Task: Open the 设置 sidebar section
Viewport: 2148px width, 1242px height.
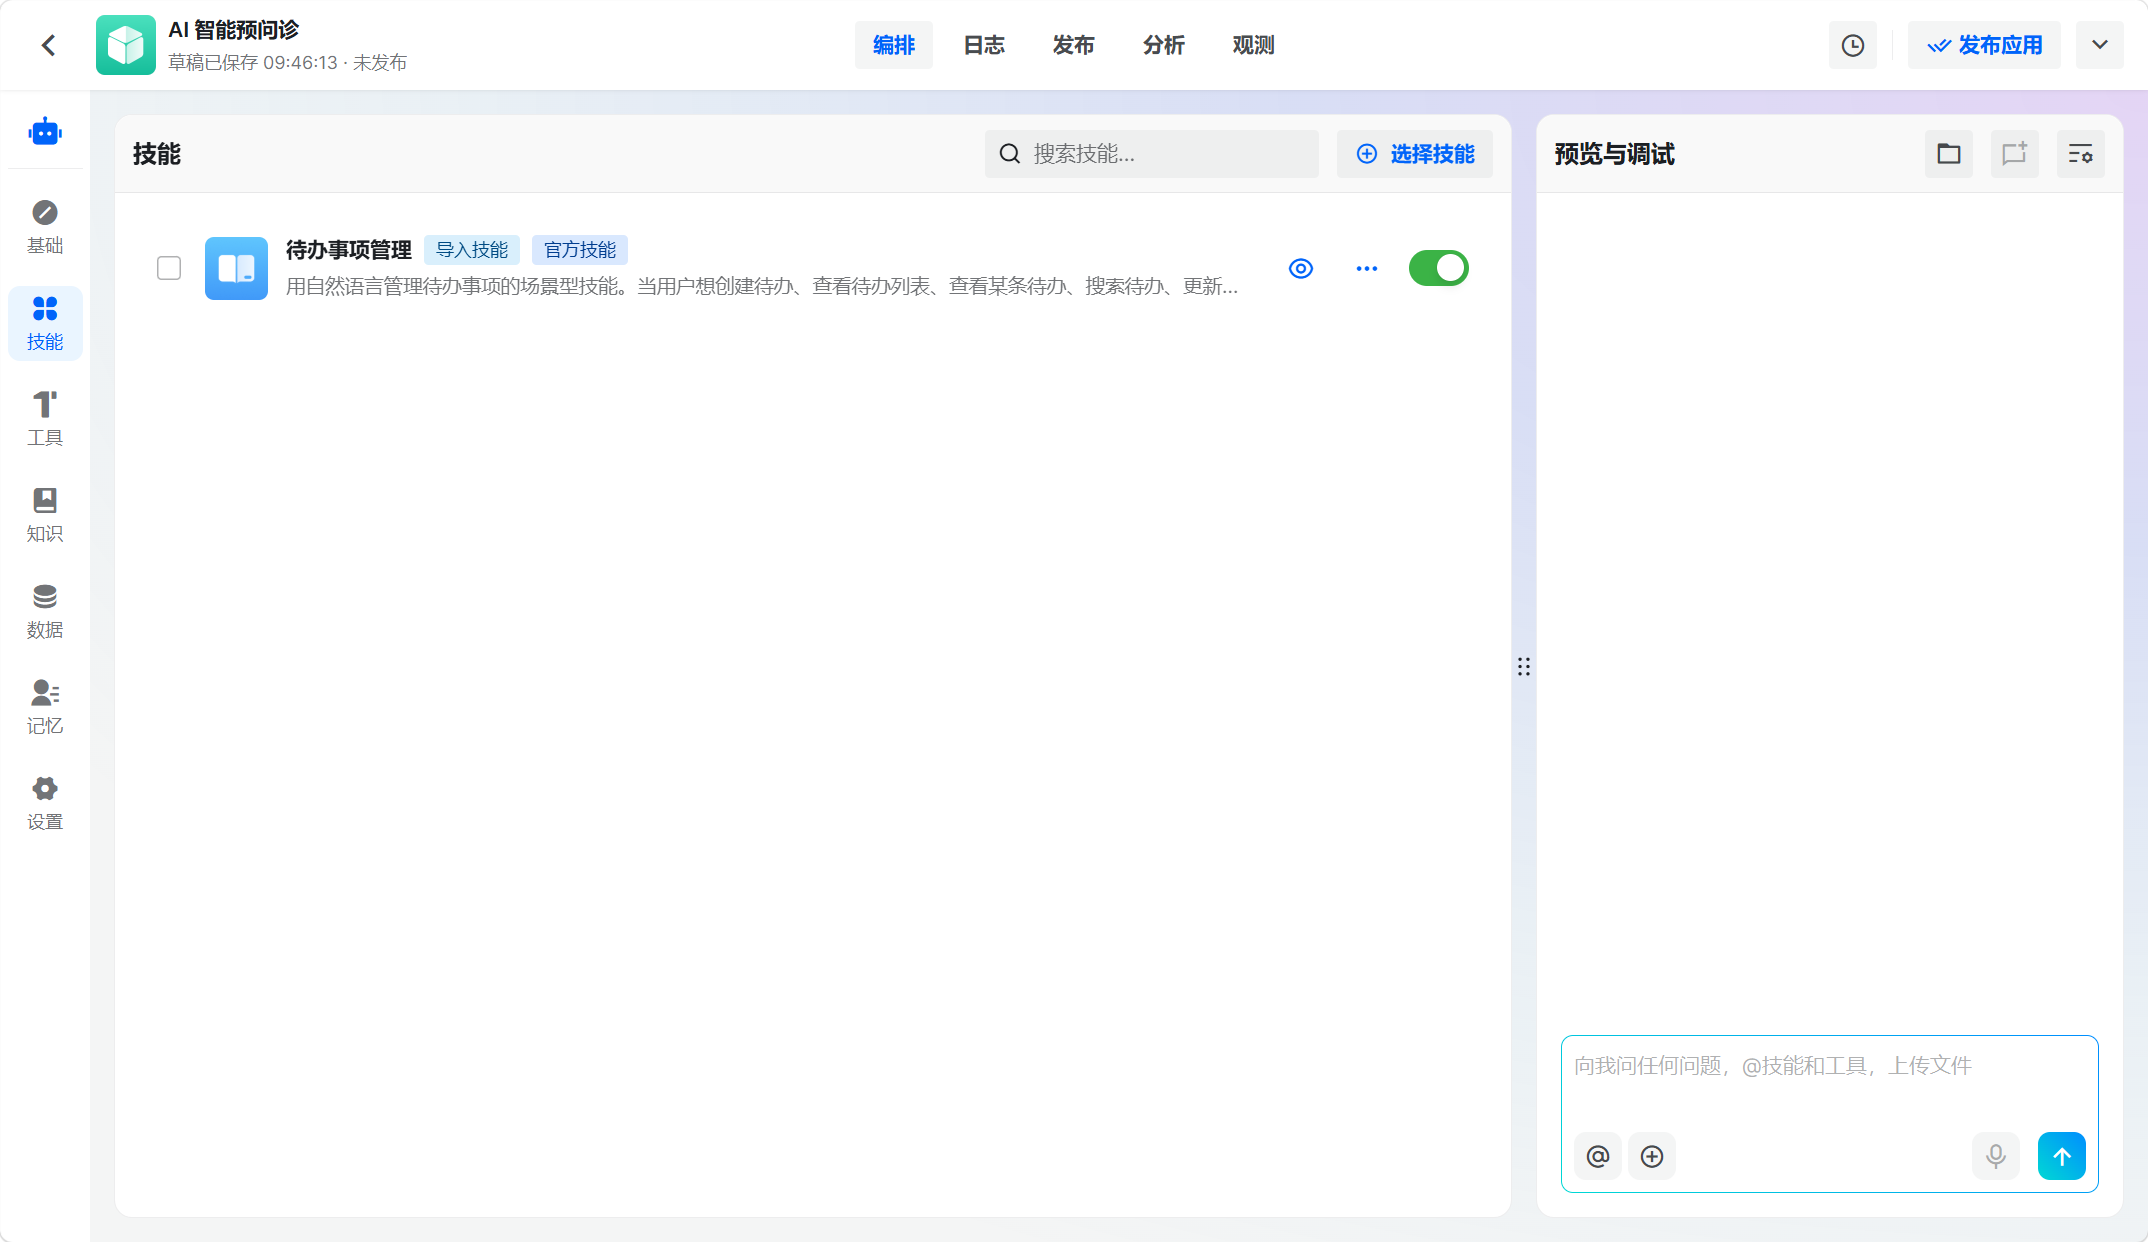Action: (x=45, y=804)
